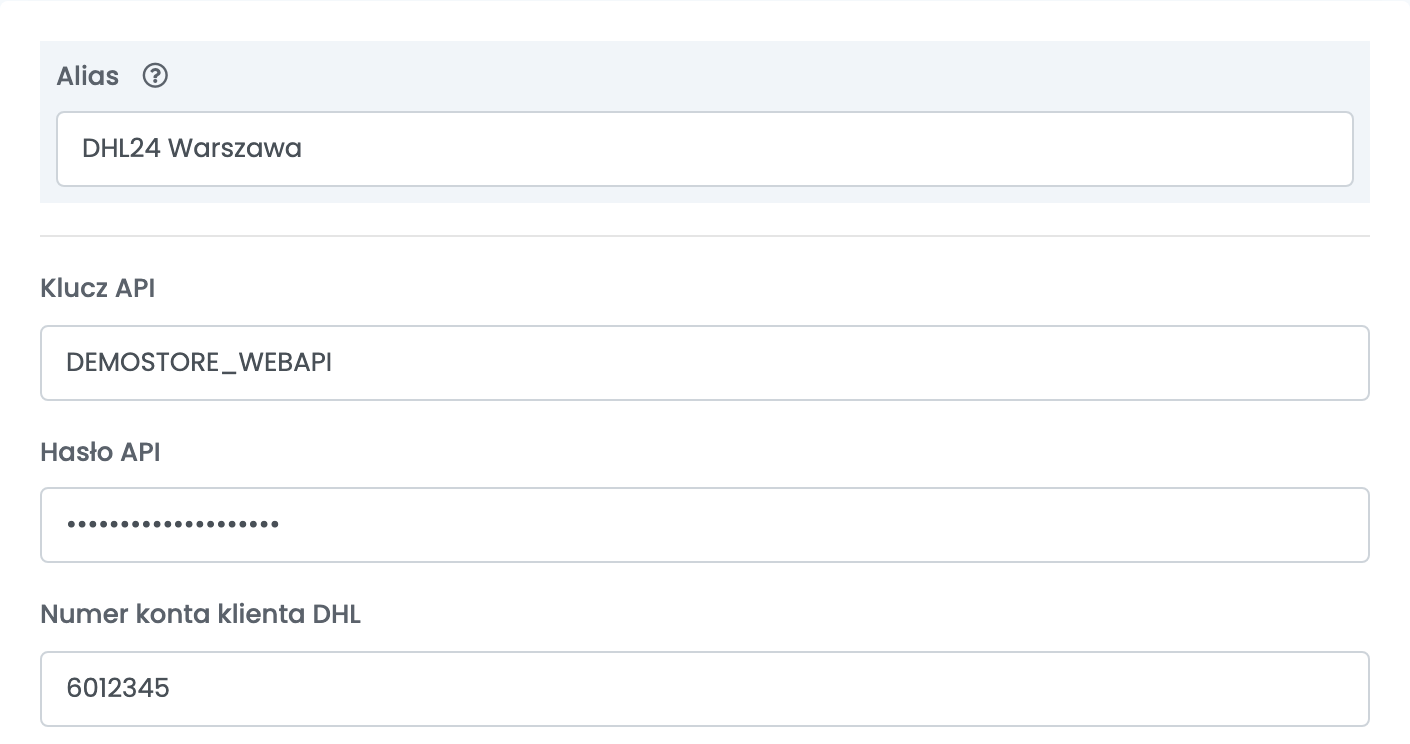Image resolution: width=1410 pixels, height=744 pixels.
Task: Focus the Numer konta klienta DHL field
Action: (705, 689)
